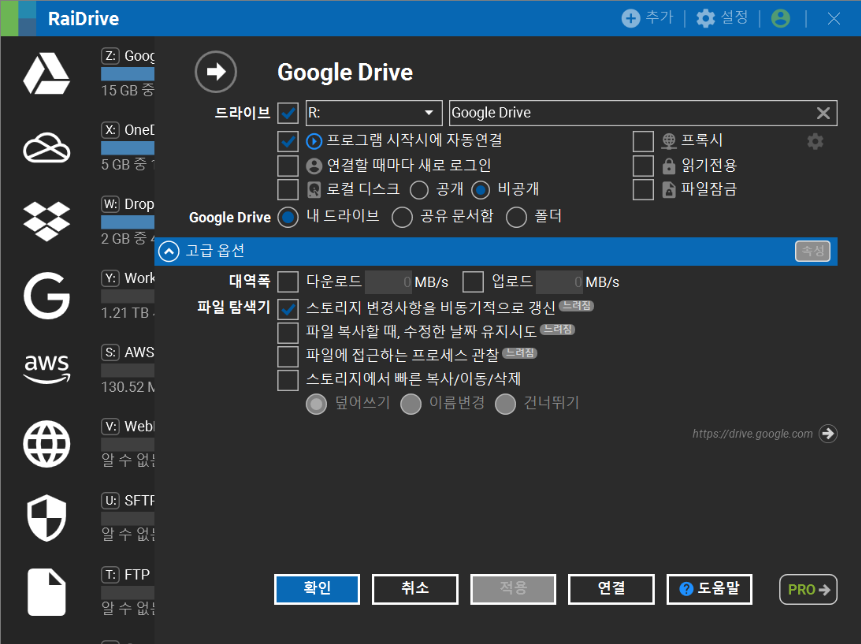
Task: Select the Dropbox icon in sidebar
Action: click(x=46, y=221)
